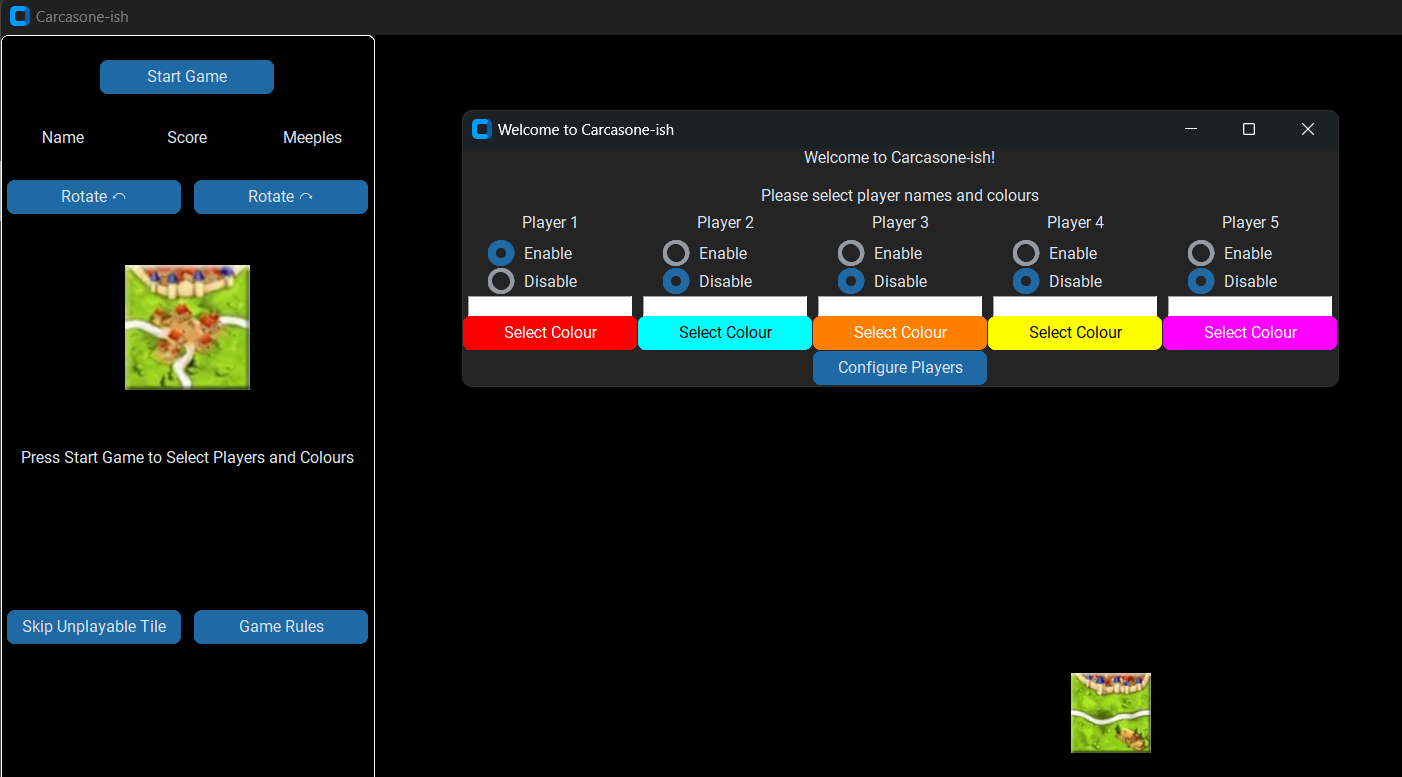Open the Game Rules
The width and height of the screenshot is (1402, 777).
pos(281,627)
